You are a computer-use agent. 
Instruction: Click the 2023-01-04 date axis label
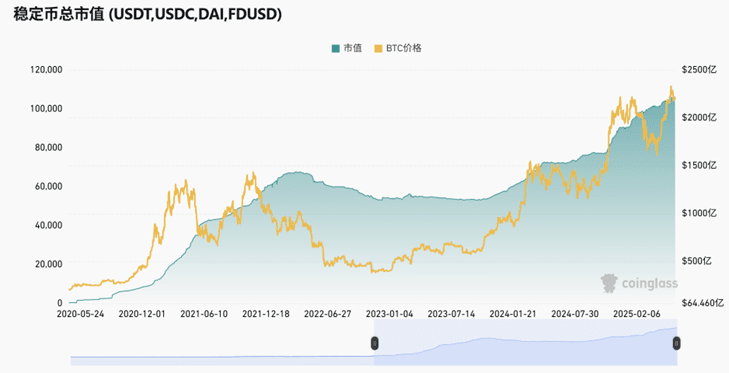tap(389, 314)
